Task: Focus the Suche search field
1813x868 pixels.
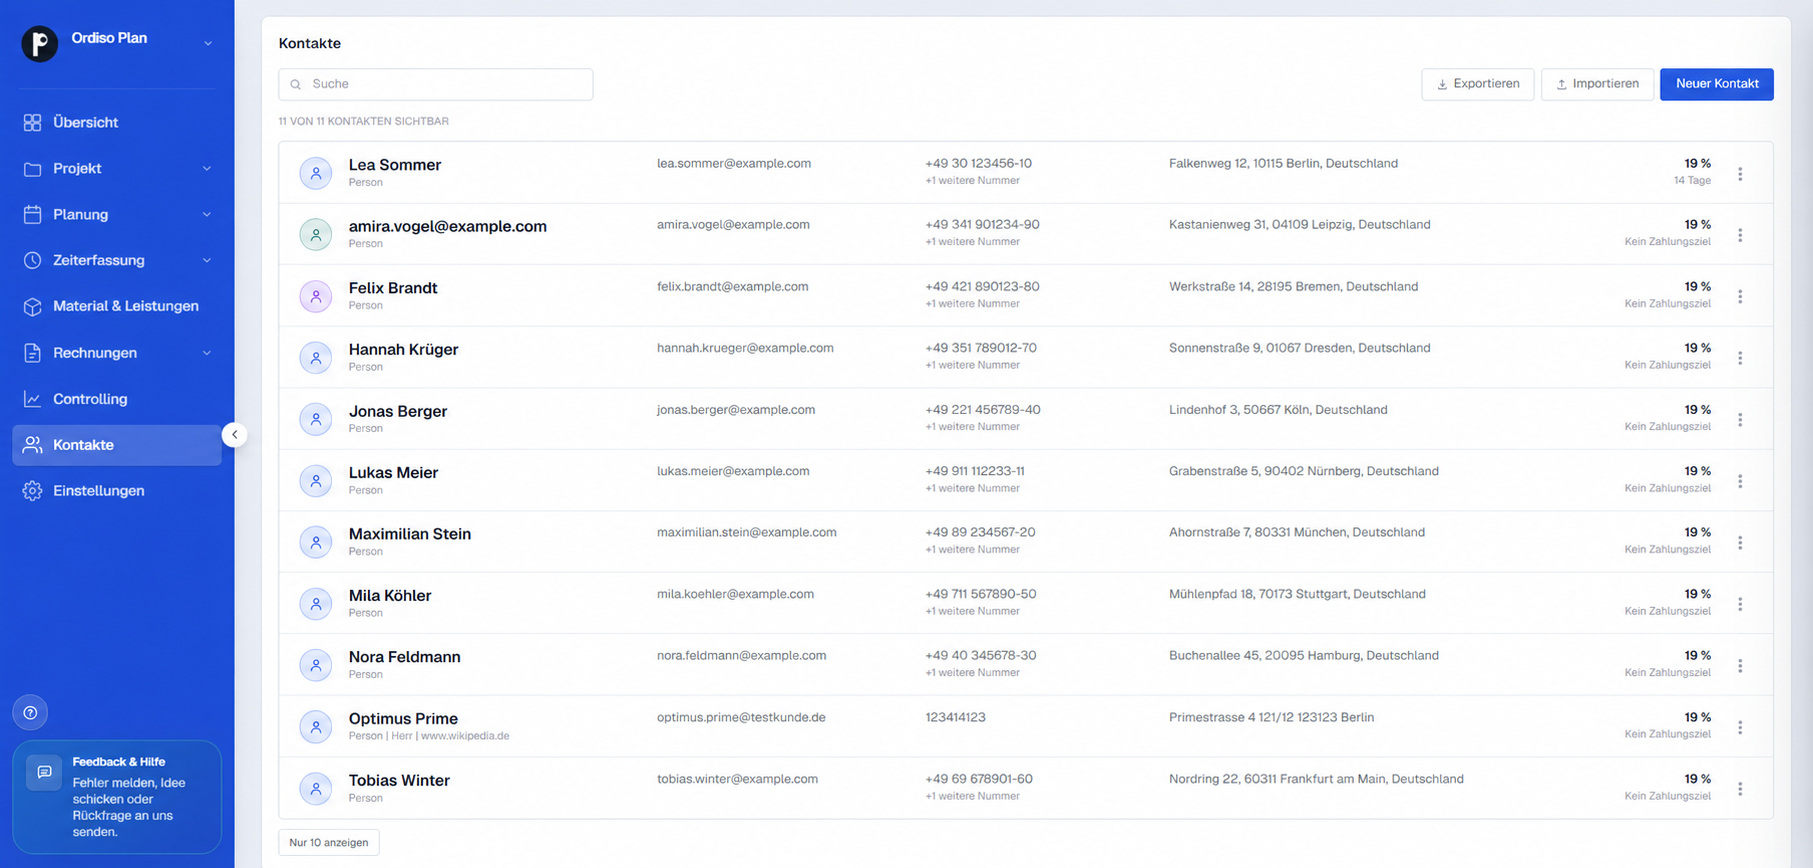Action: tap(435, 84)
